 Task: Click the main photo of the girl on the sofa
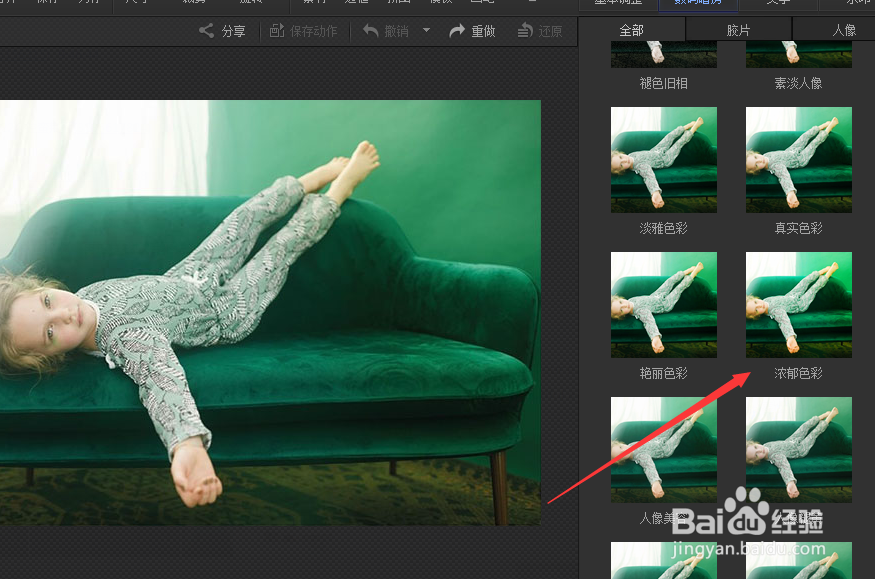click(270, 312)
